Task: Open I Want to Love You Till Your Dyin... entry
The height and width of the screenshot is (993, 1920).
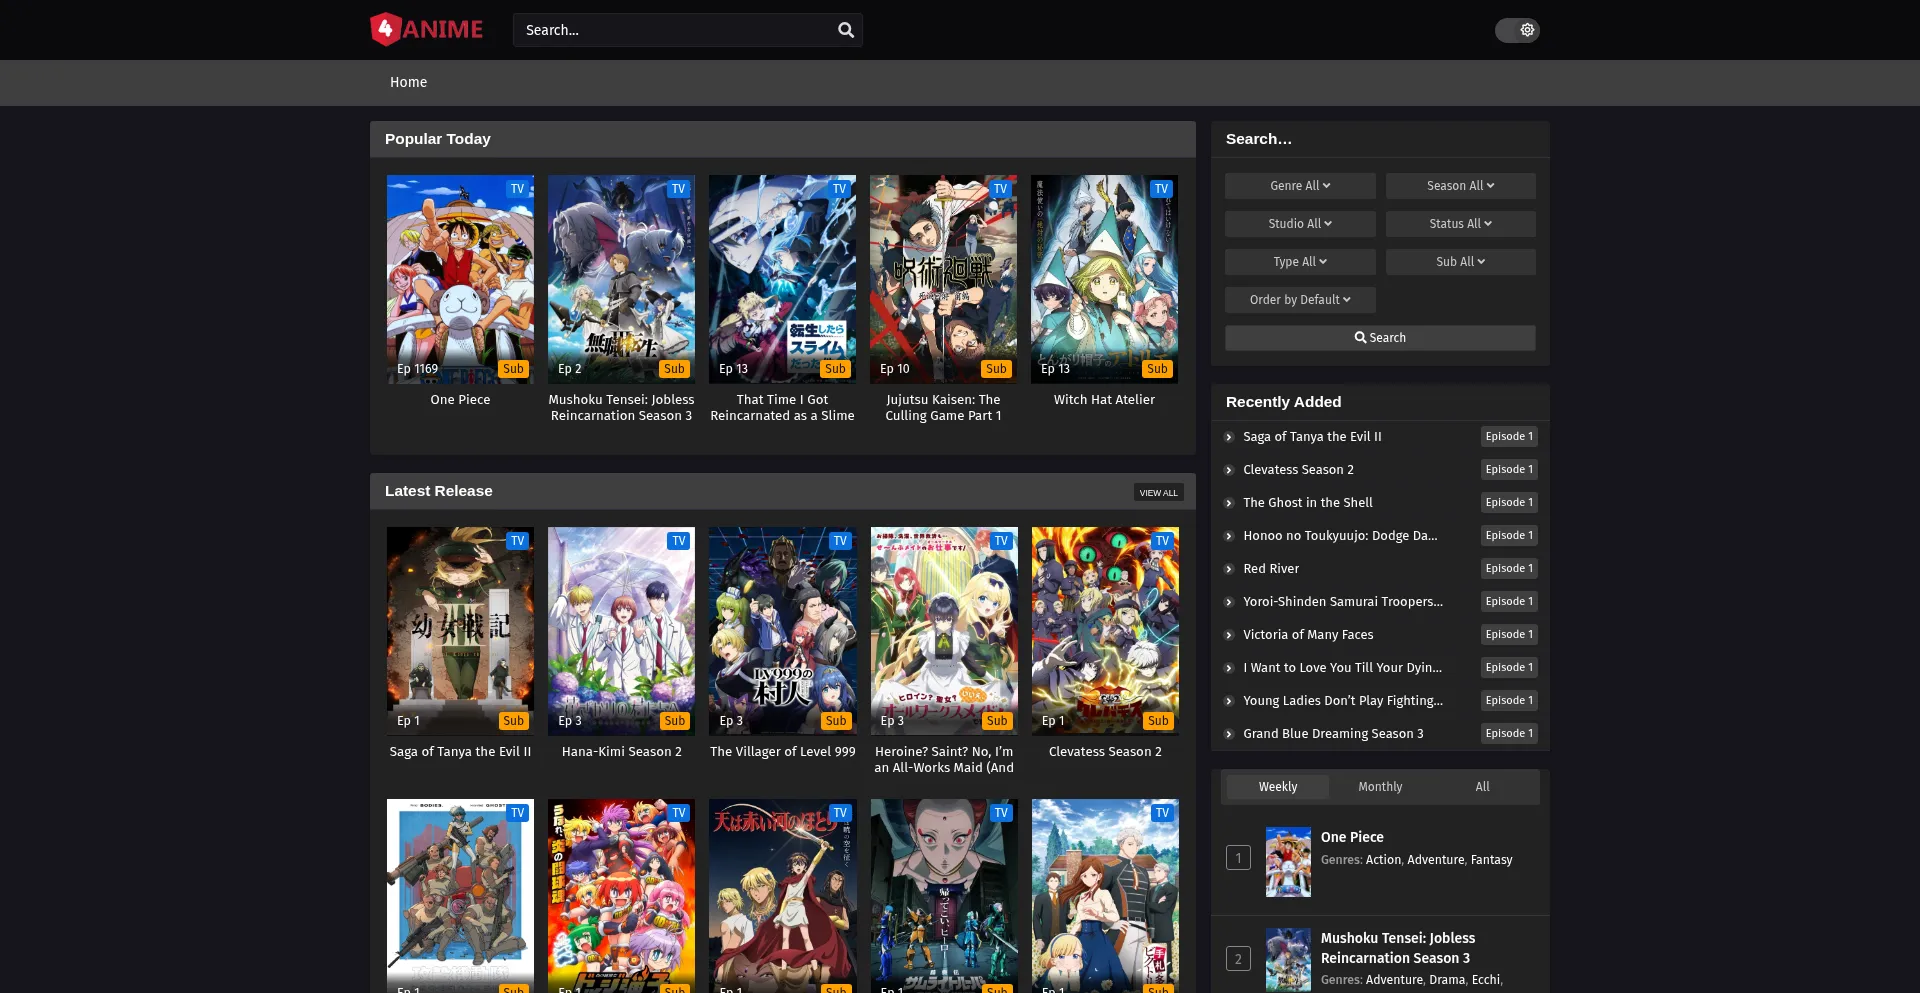Action: click(x=1342, y=668)
